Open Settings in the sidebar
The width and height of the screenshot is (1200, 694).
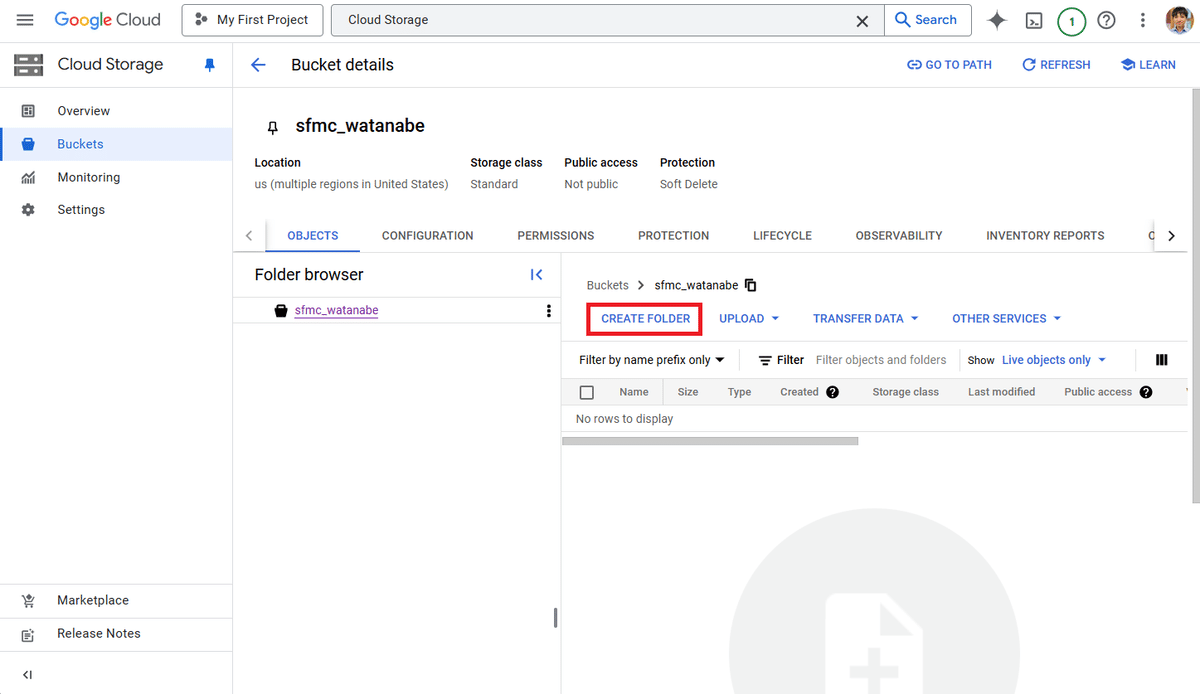(116, 210)
